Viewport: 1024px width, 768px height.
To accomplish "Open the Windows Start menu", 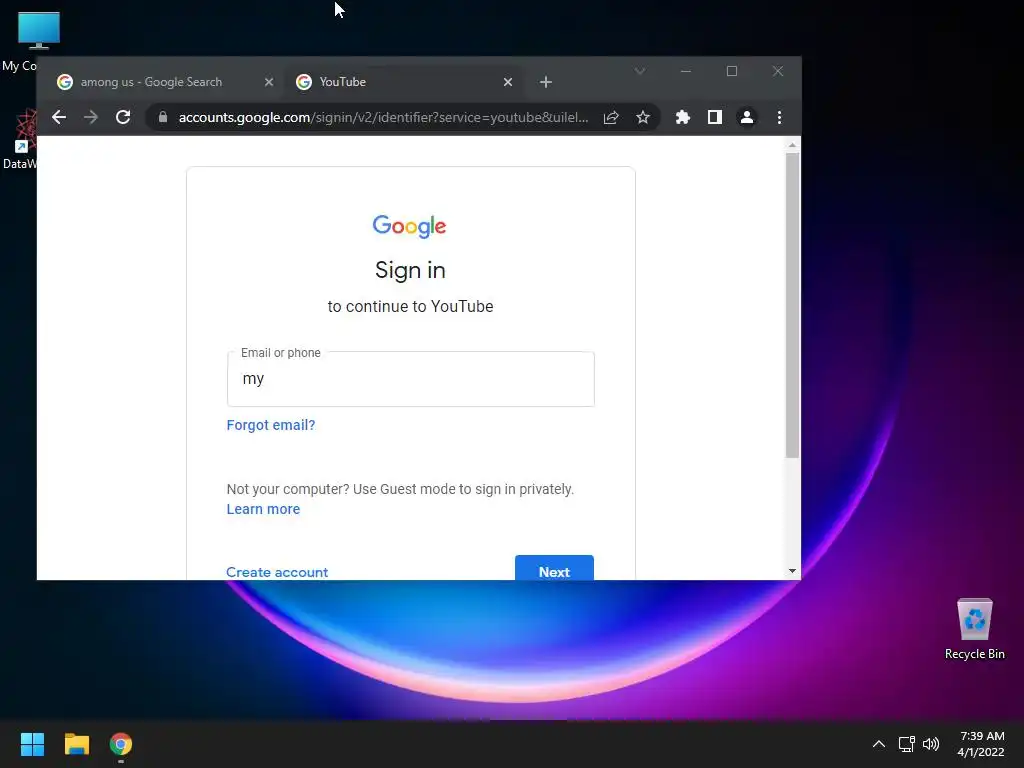I will 32,744.
